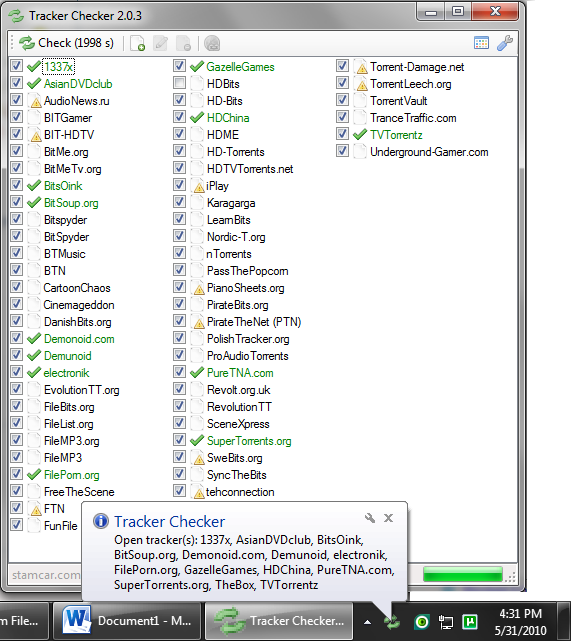The width and height of the screenshot is (571, 641).
Task: Click the Check refresh button
Action: coord(66,43)
